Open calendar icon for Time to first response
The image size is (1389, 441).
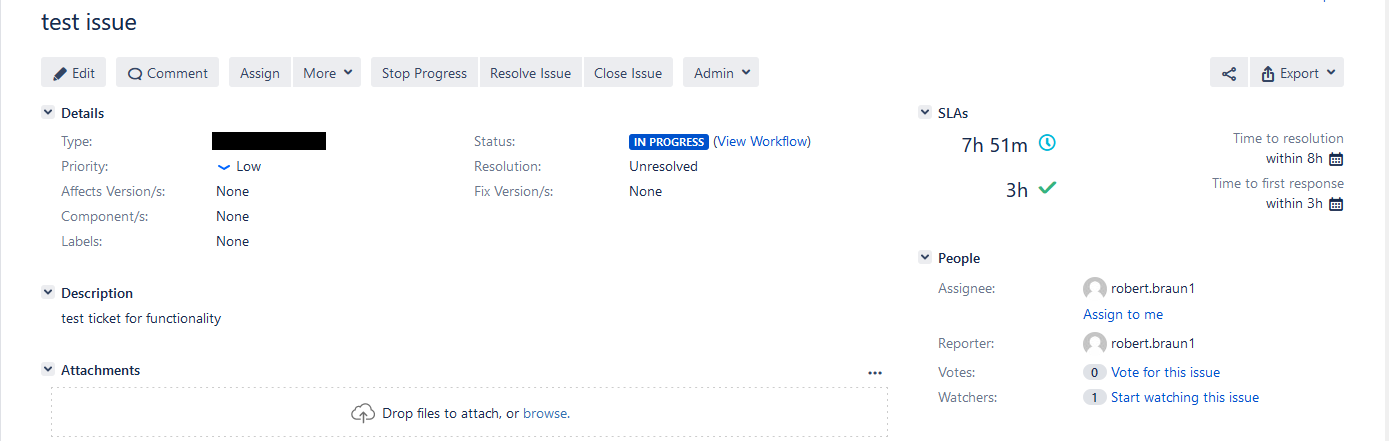[1336, 204]
